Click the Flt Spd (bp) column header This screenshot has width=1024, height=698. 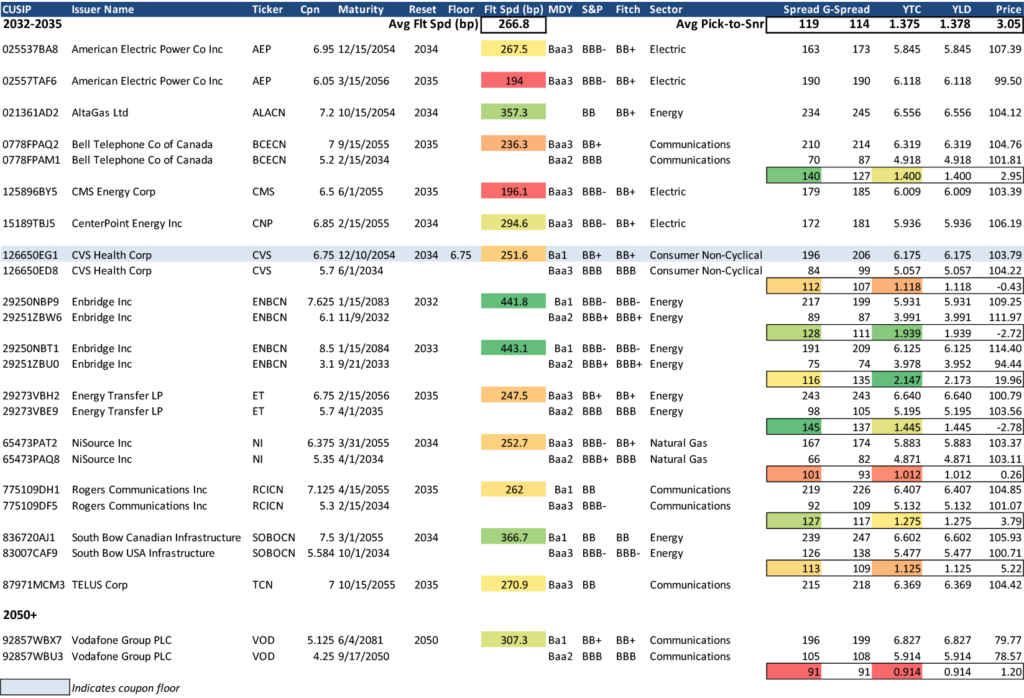[513, 9]
